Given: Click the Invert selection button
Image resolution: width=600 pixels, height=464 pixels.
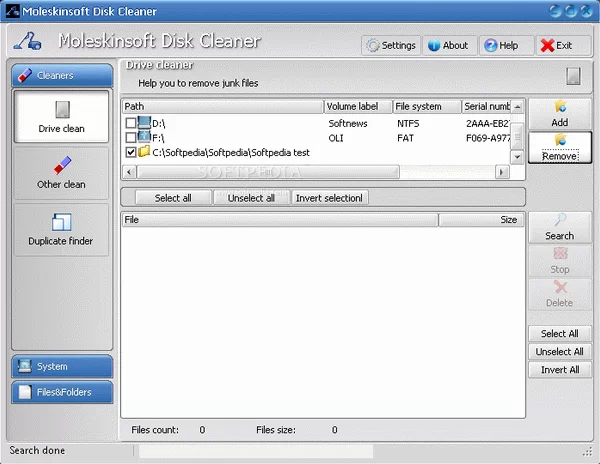Looking at the screenshot, I should (329, 198).
